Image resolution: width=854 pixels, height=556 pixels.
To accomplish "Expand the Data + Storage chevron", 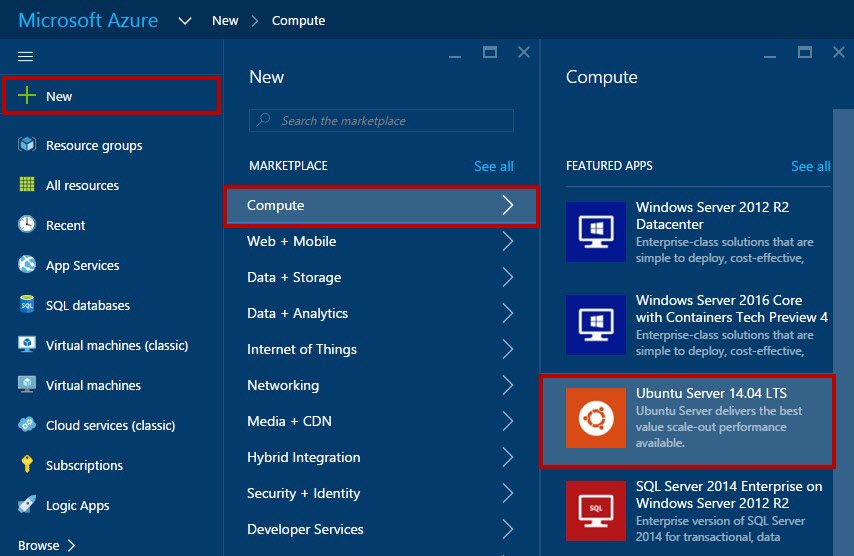I will pos(508,277).
